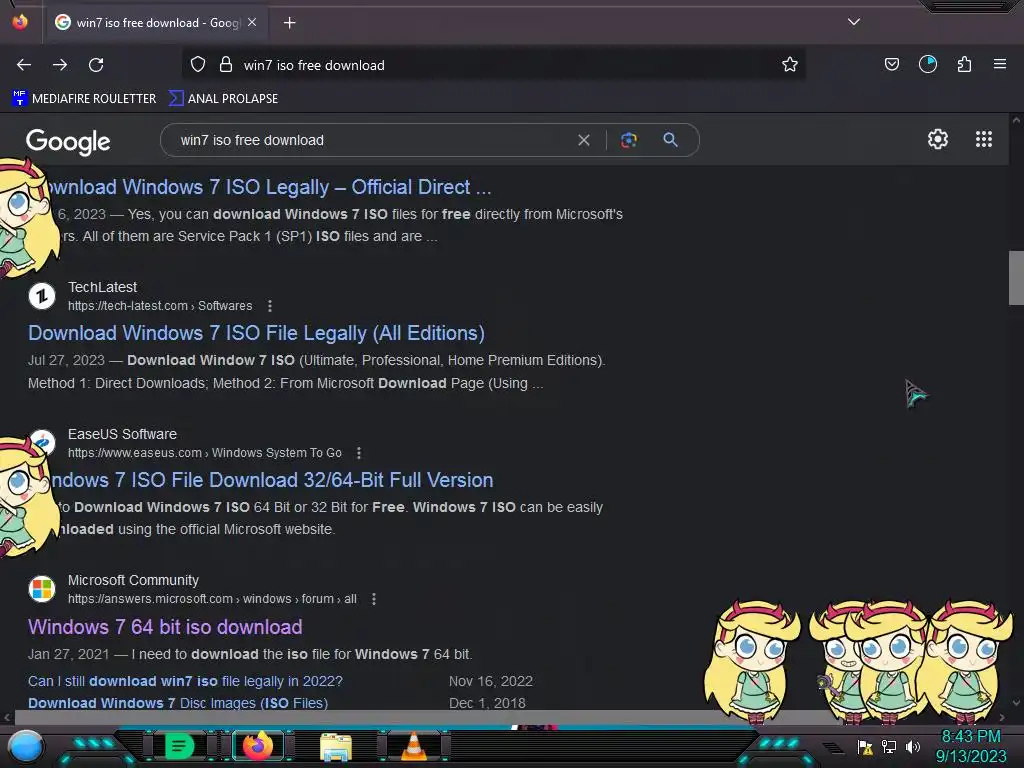Open Can I still download win7 iso file legally in 2022?
Image resolution: width=1024 pixels, height=768 pixels.
[185, 681]
